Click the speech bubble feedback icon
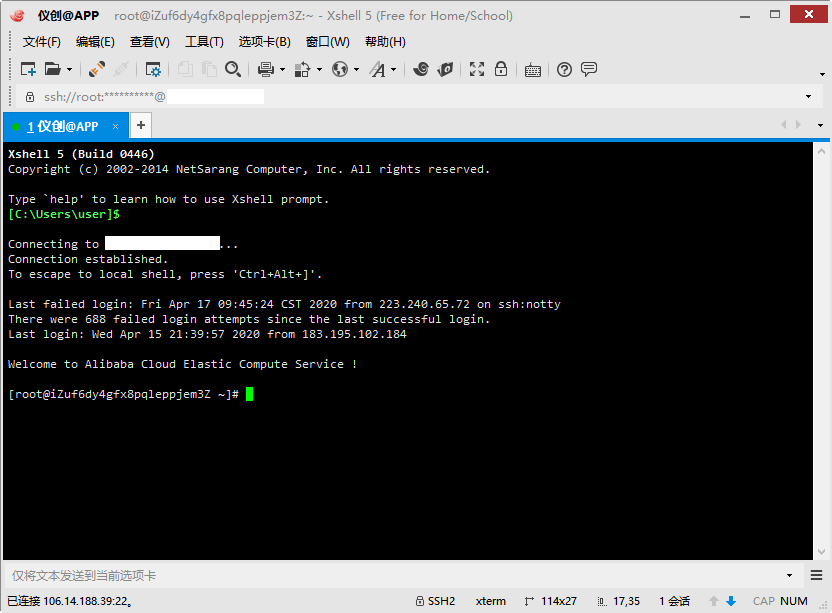 coord(589,69)
